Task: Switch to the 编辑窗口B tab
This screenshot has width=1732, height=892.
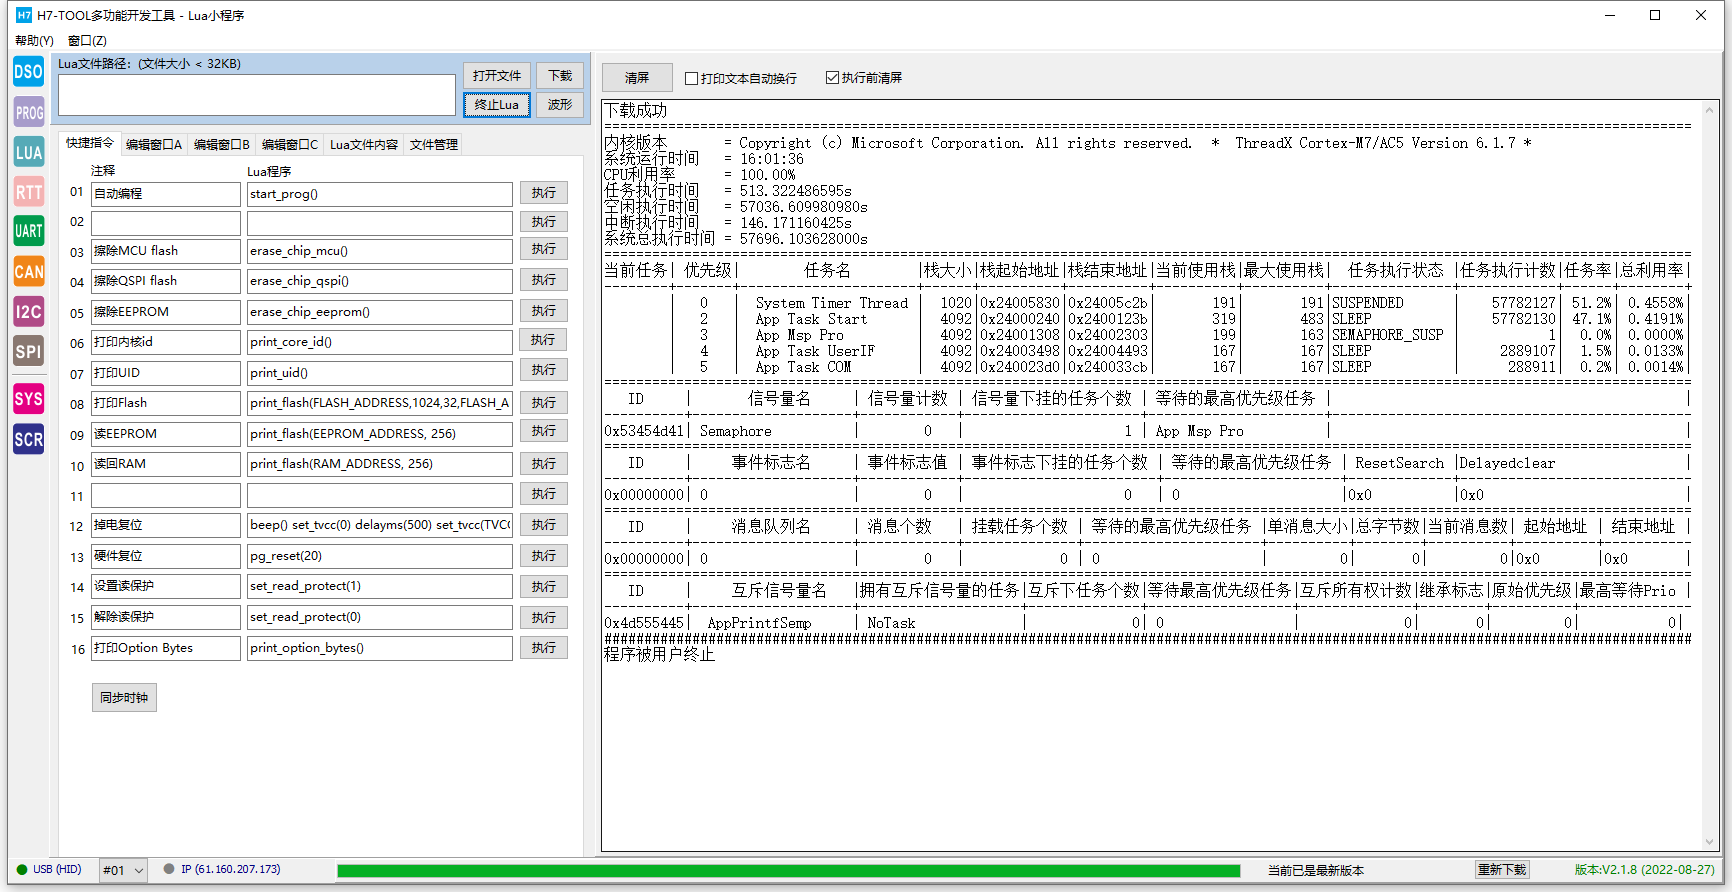Action: (222, 145)
